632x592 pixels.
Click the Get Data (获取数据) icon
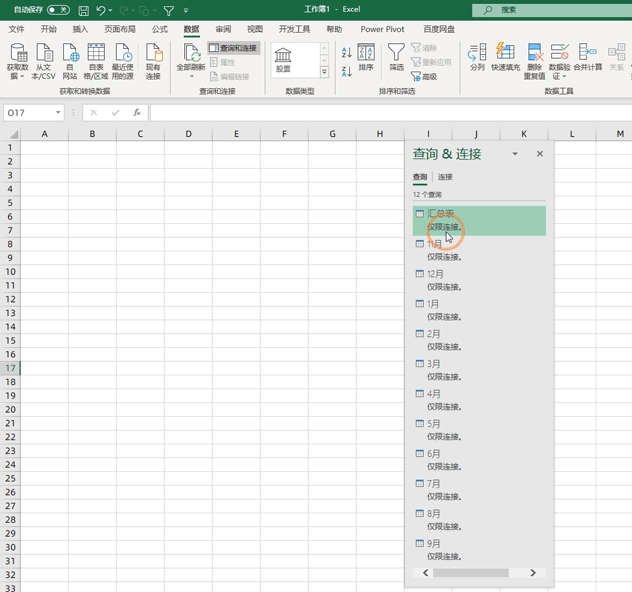pyautogui.click(x=18, y=61)
